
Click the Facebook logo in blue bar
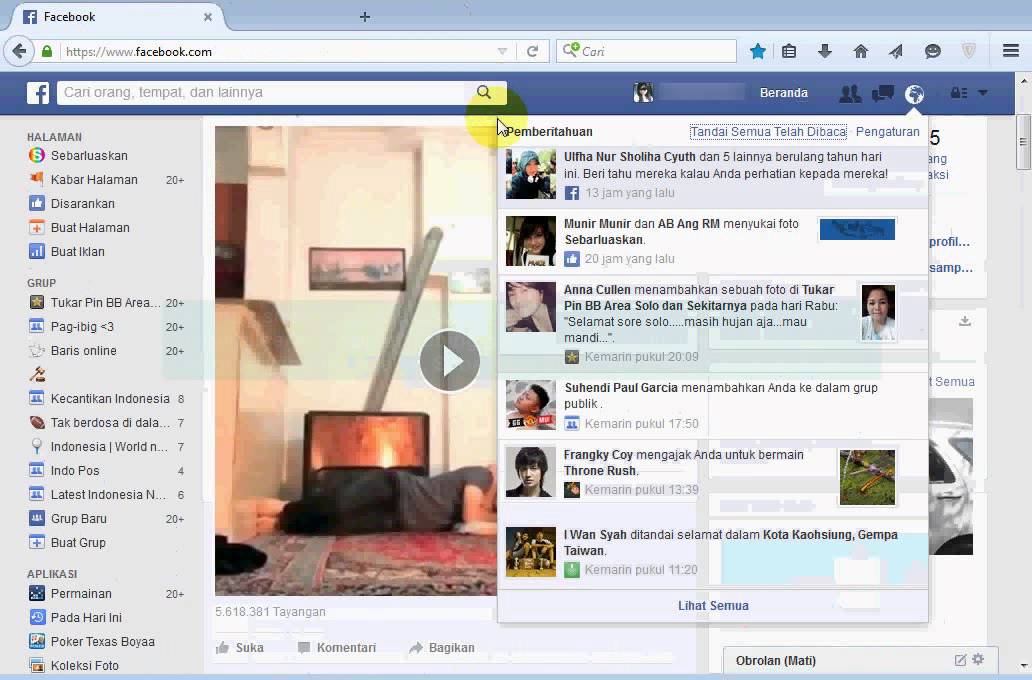(x=38, y=93)
